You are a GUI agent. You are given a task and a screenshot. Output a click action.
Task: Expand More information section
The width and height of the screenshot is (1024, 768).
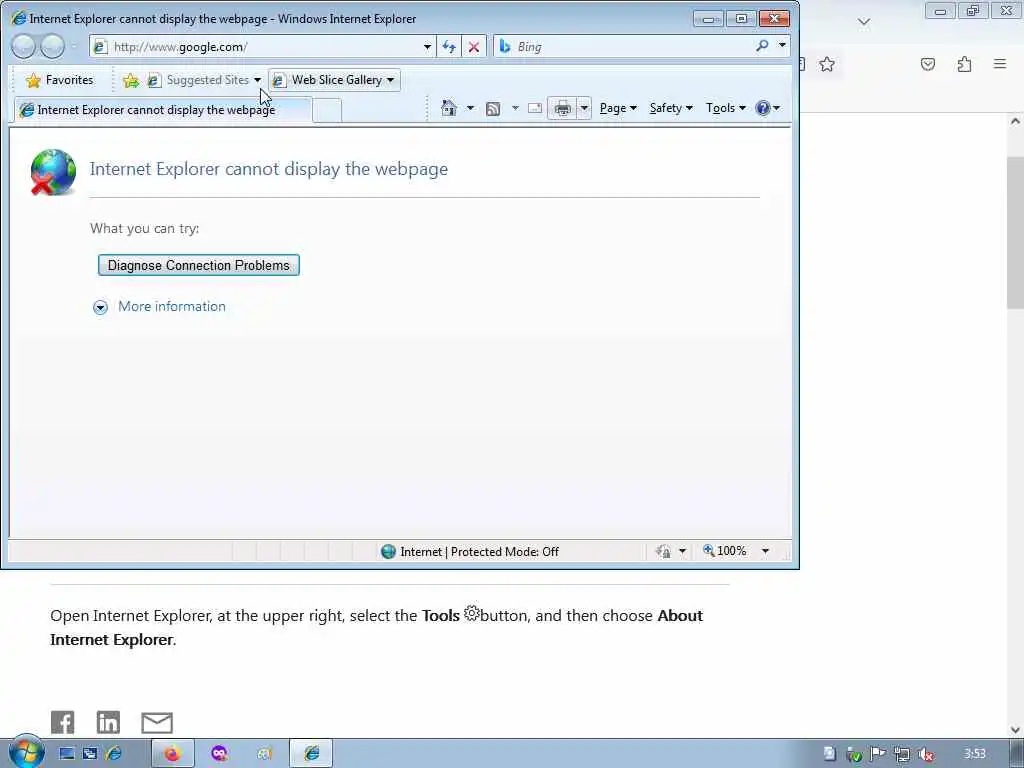(160, 306)
